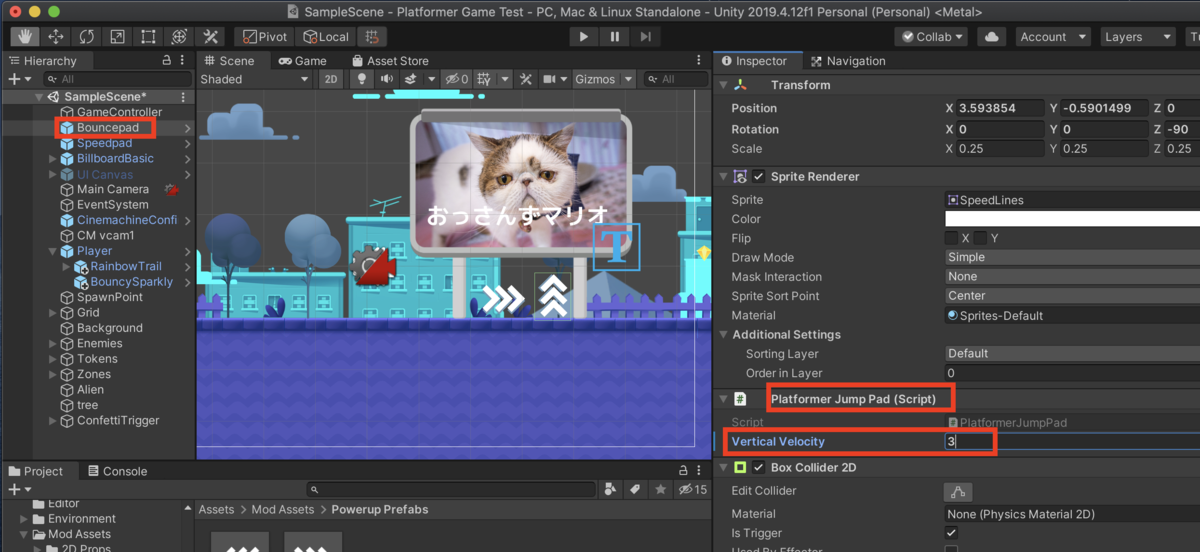Go to Mod Assets breadcrumb
The height and width of the screenshot is (552, 1200).
point(283,509)
